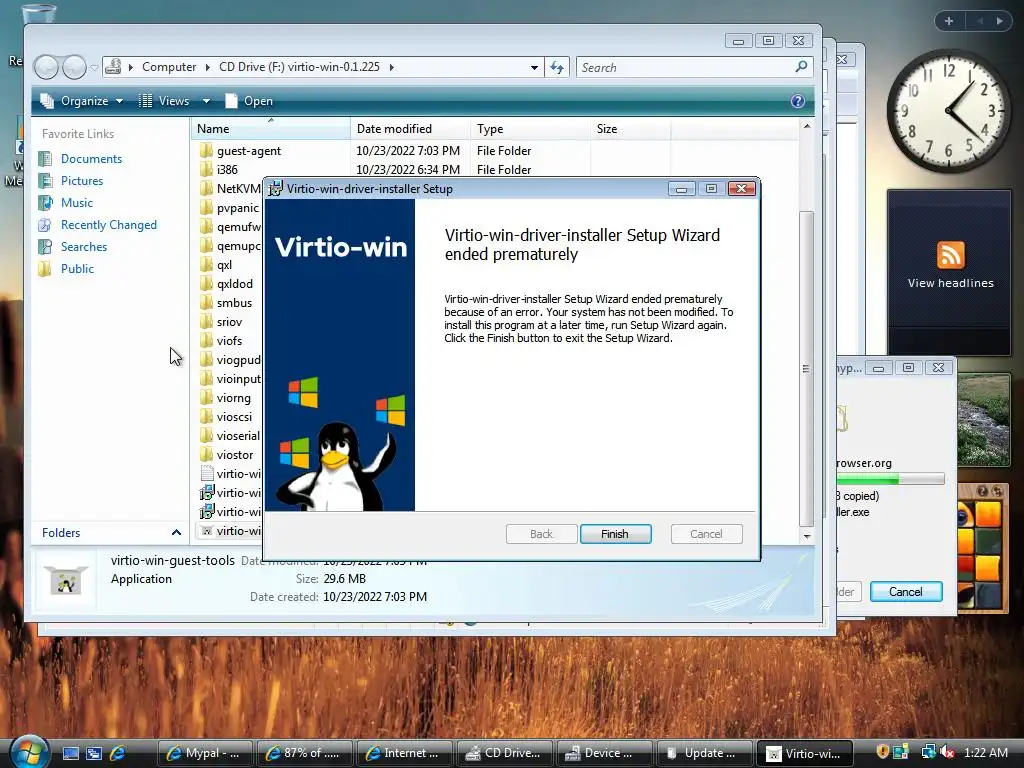Image resolution: width=1024 pixels, height=768 pixels.
Task: Sort by Date modified column header
Action: point(409,129)
